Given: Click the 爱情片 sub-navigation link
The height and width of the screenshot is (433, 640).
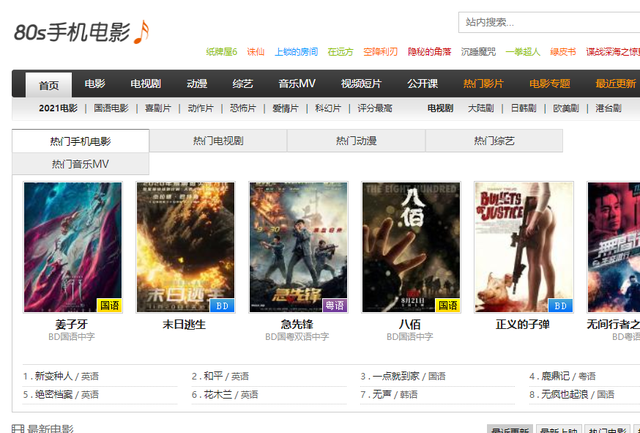Looking at the screenshot, I should tap(285, 108).
